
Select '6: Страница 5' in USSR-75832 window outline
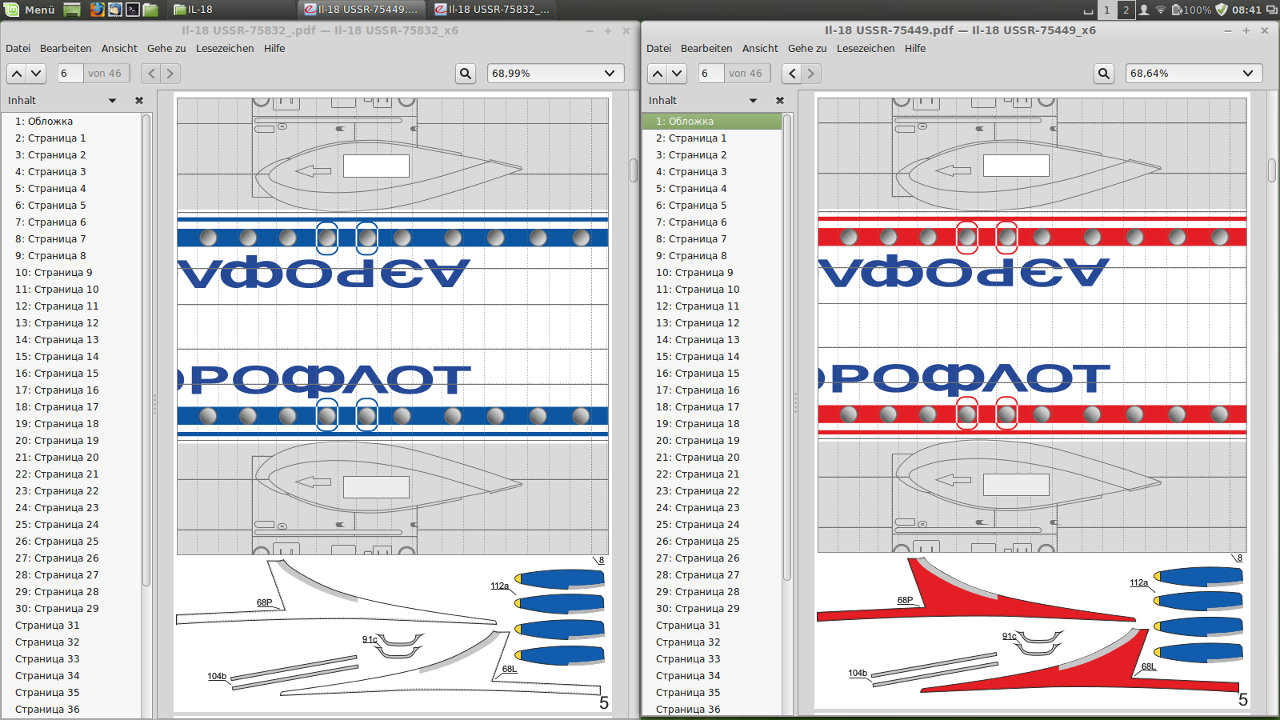click(x=71, y=205)
